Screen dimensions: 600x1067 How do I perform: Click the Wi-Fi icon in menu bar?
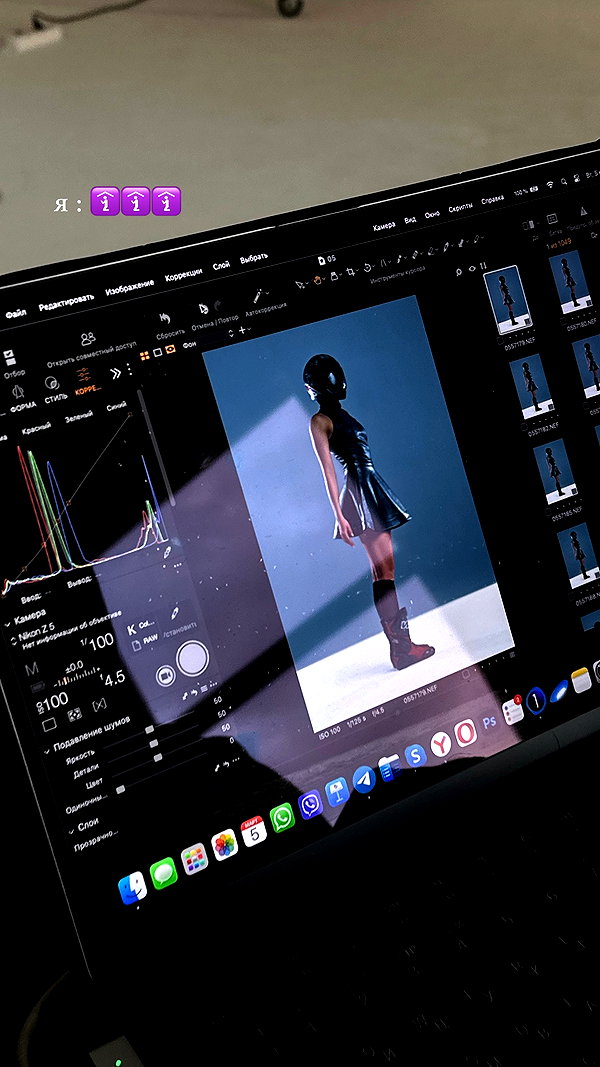click(x=549, y=184)
